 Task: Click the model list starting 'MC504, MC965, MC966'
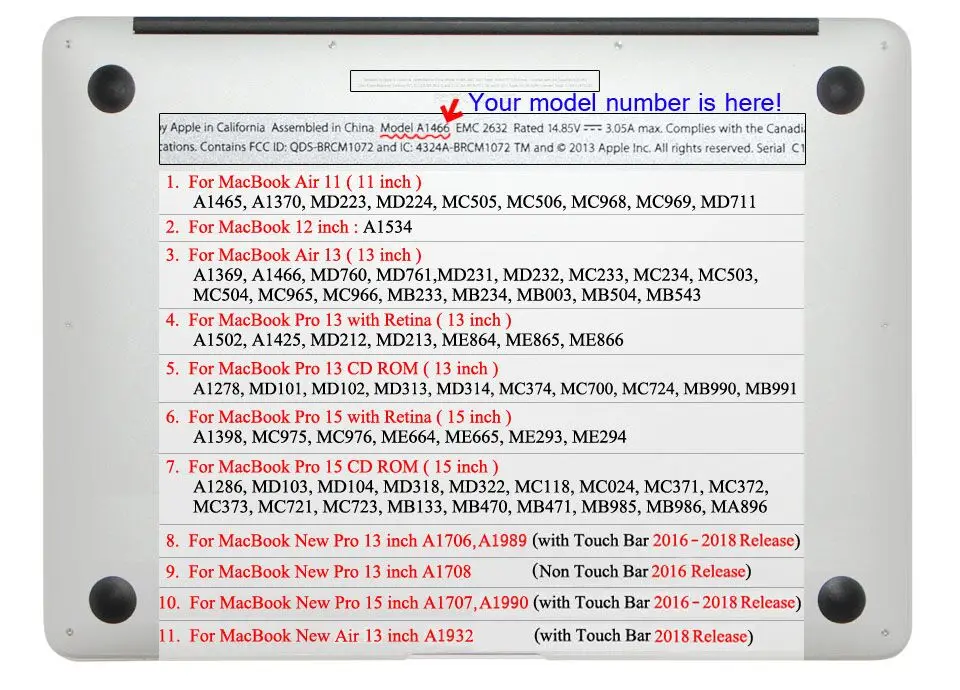tap(447, 295)
